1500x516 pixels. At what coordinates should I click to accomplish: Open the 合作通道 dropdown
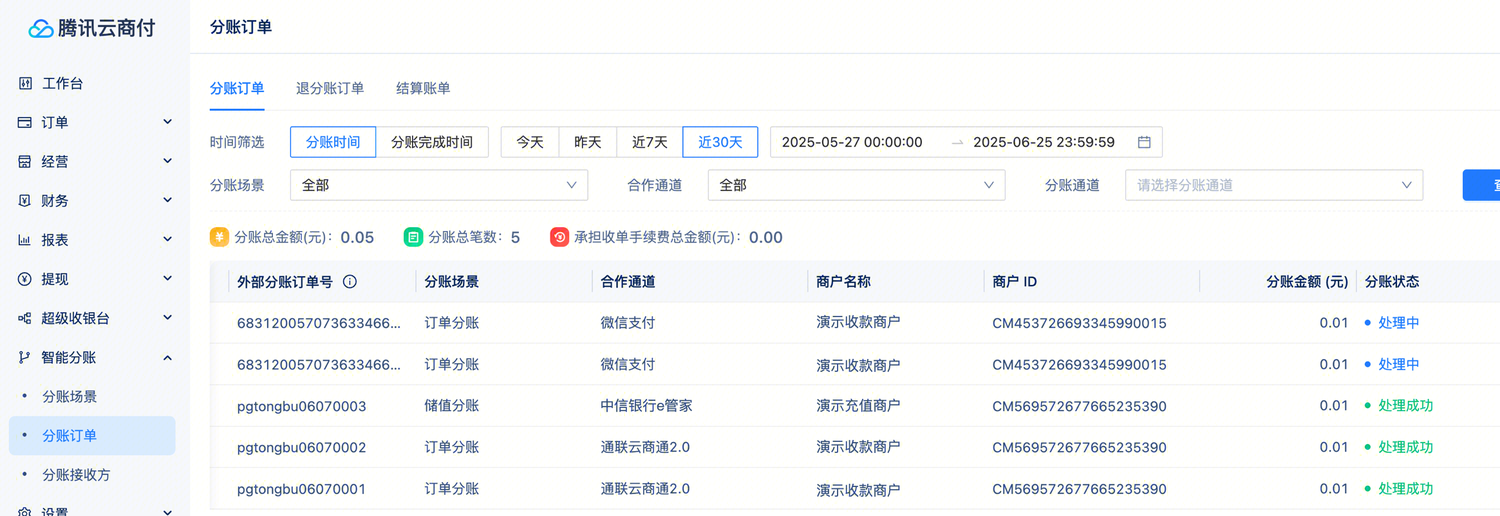coord(856,185)
